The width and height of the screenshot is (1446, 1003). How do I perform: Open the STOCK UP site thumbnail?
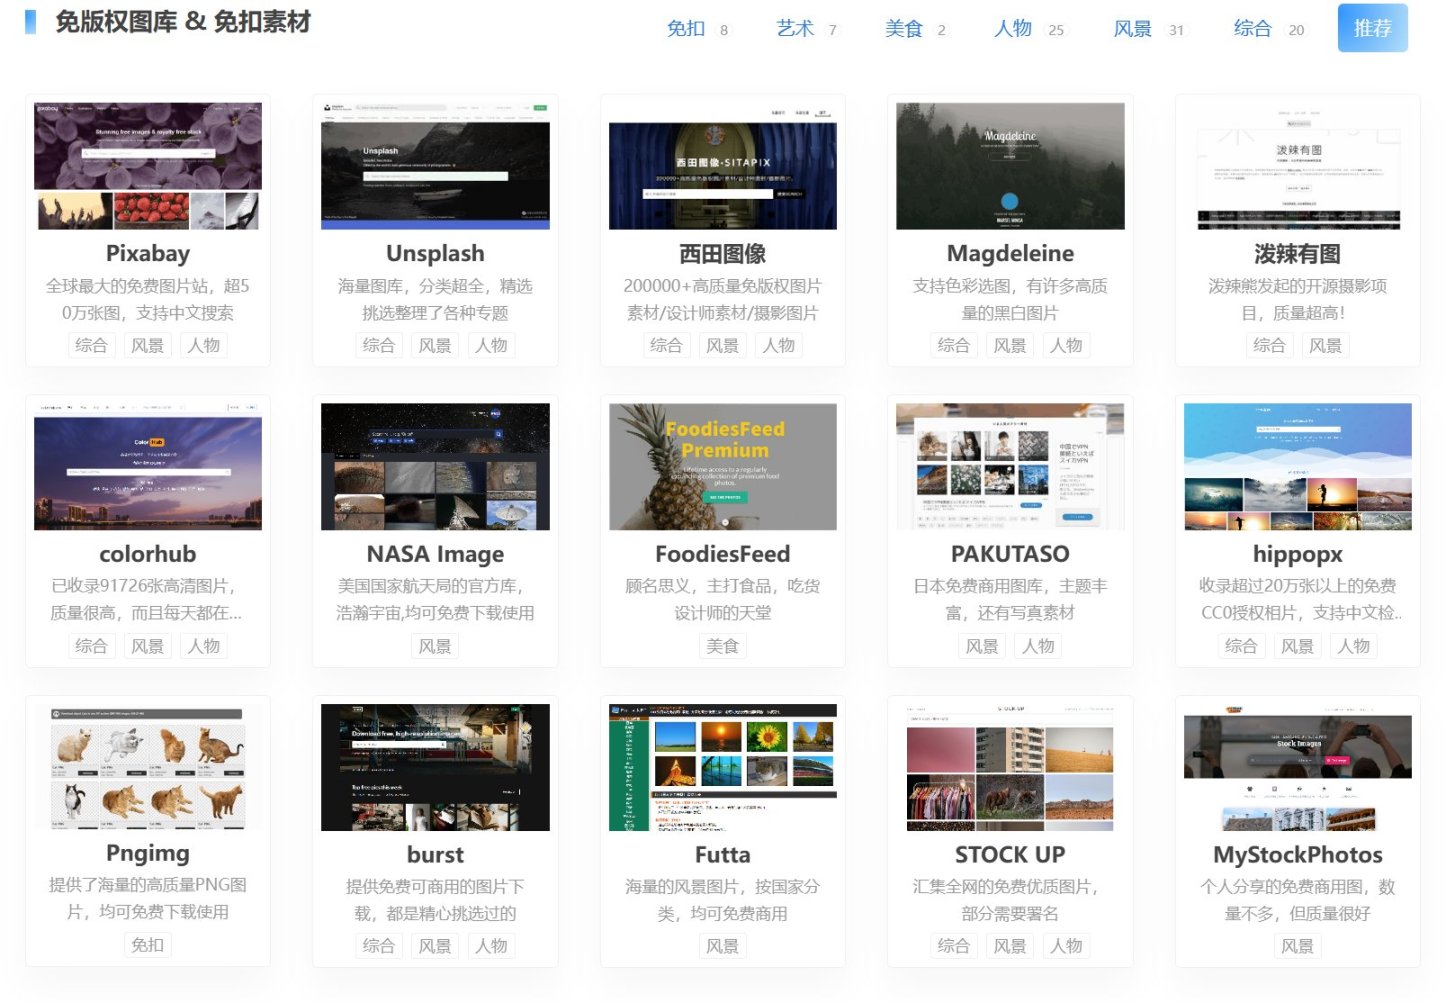click(x=1010, y=767)
